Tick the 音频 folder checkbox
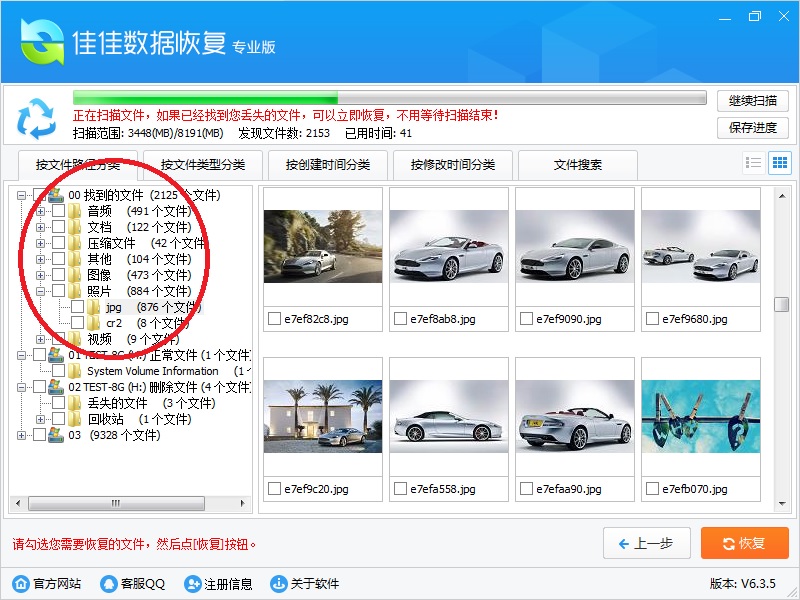Screen dimensions: 800x600 pos(59,211)
